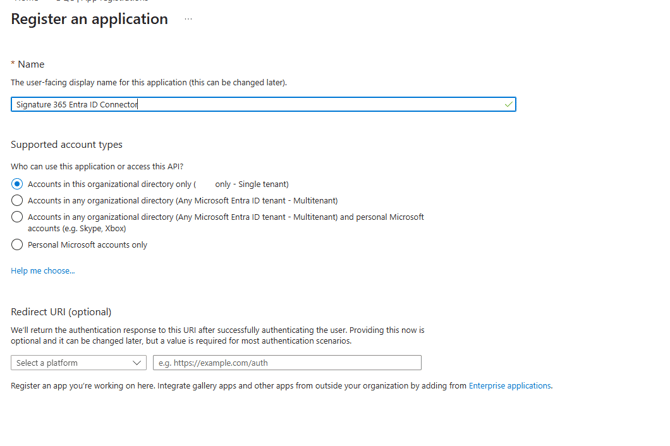Click the green validation checkmark in Name field
This screenshot has height=446, width=670.
tap(508, 104)
